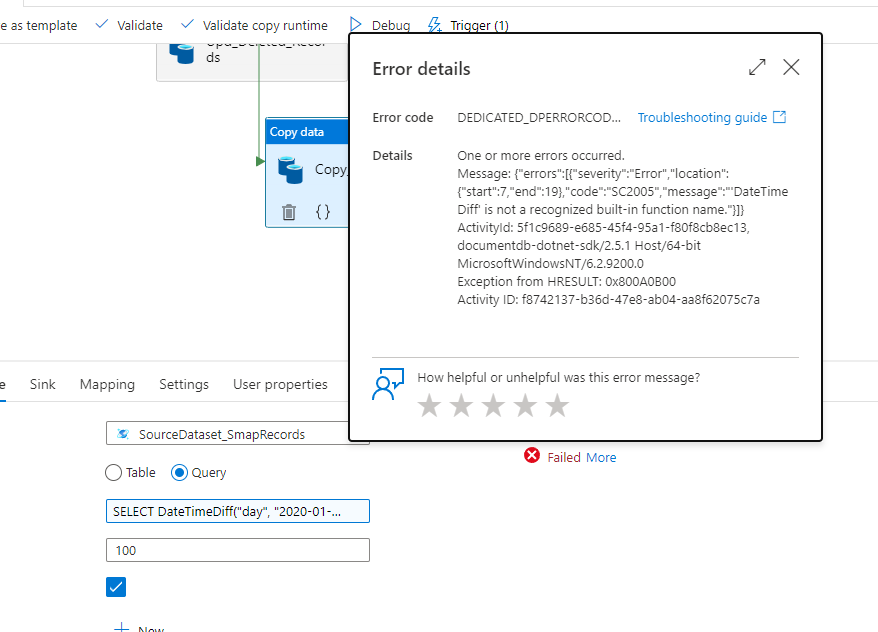
Task: Switch to the Mapping tab
Action: (107, 384)
